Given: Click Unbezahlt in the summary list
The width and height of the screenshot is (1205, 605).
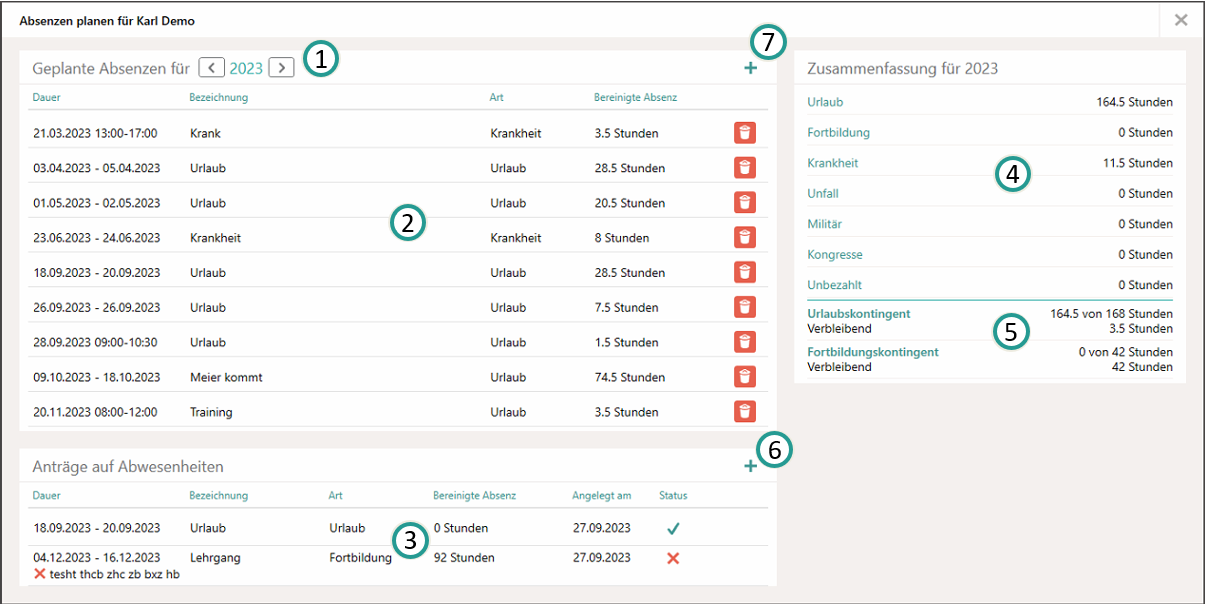Looking at the screenshot, I should [833, 285].
